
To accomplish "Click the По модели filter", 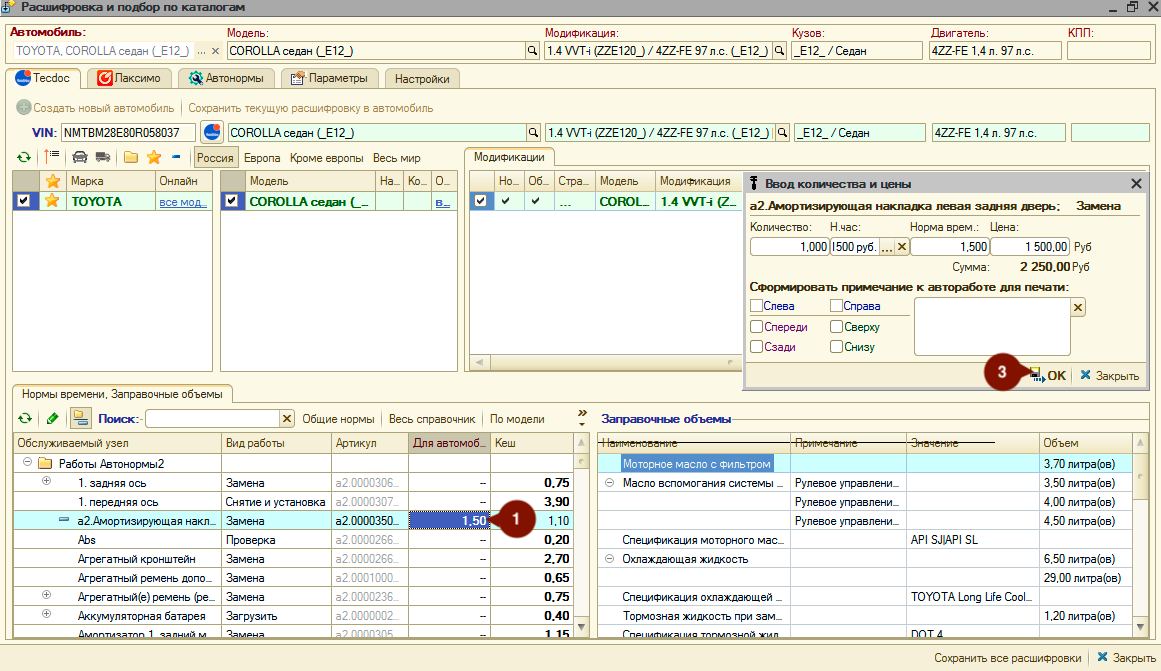I will pos(517,418).
